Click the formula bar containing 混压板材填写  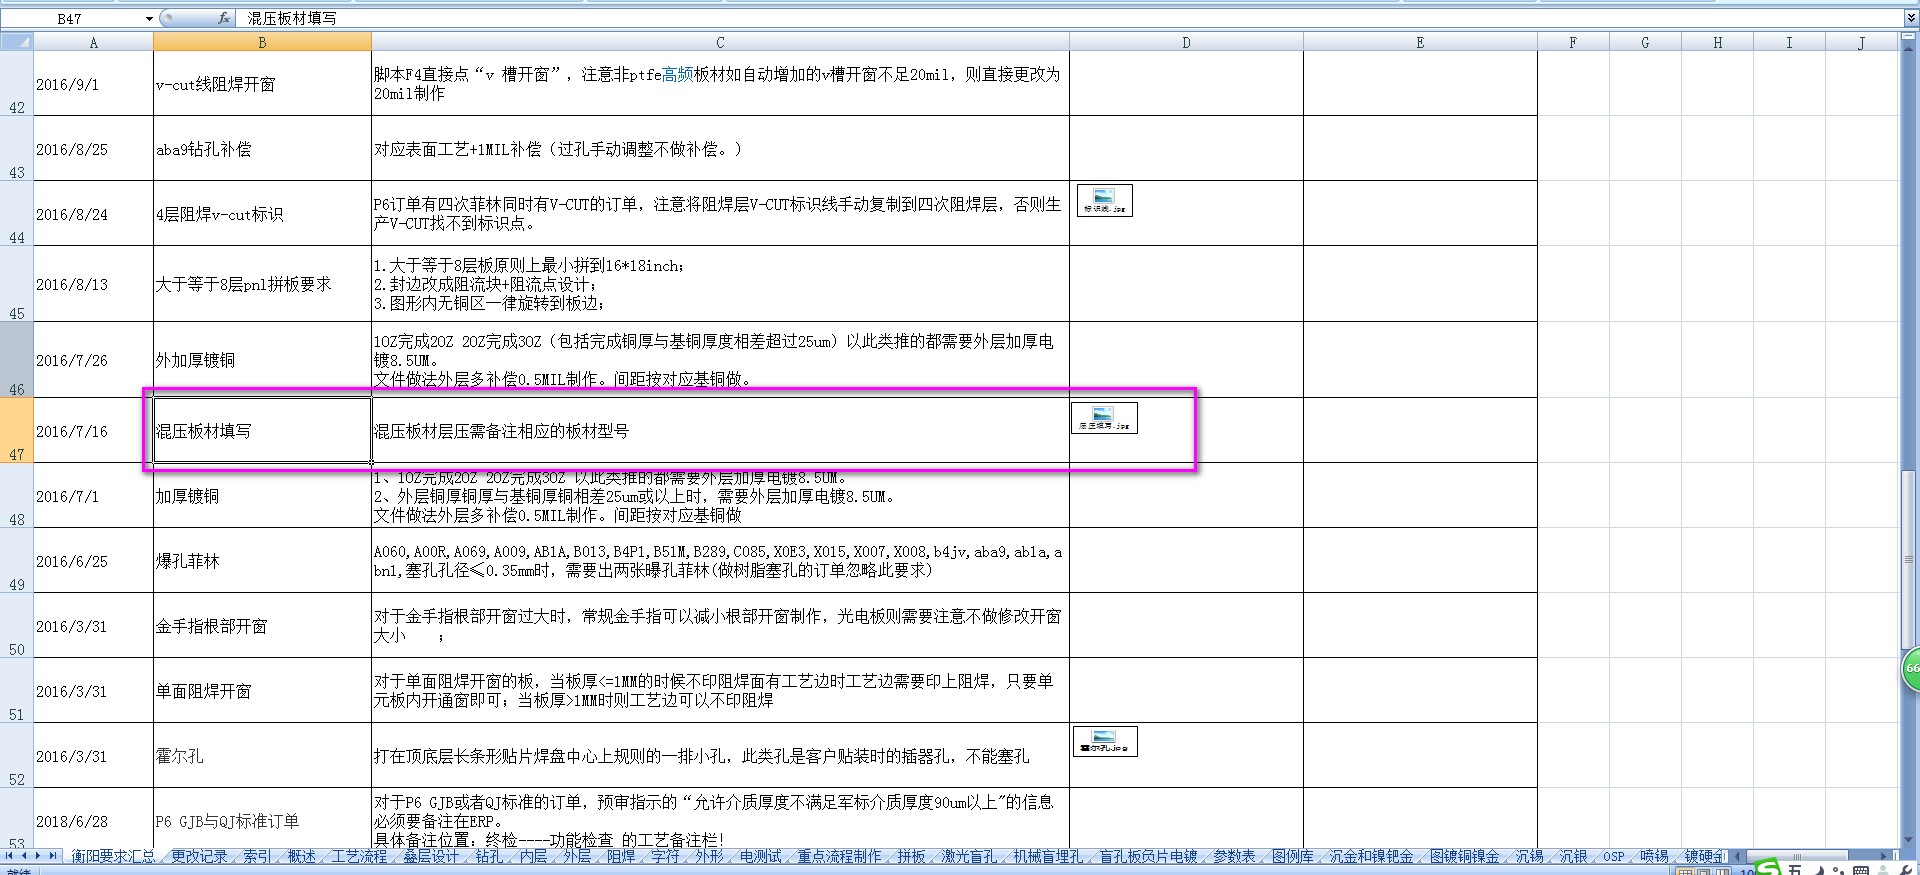coord(1070,18)
